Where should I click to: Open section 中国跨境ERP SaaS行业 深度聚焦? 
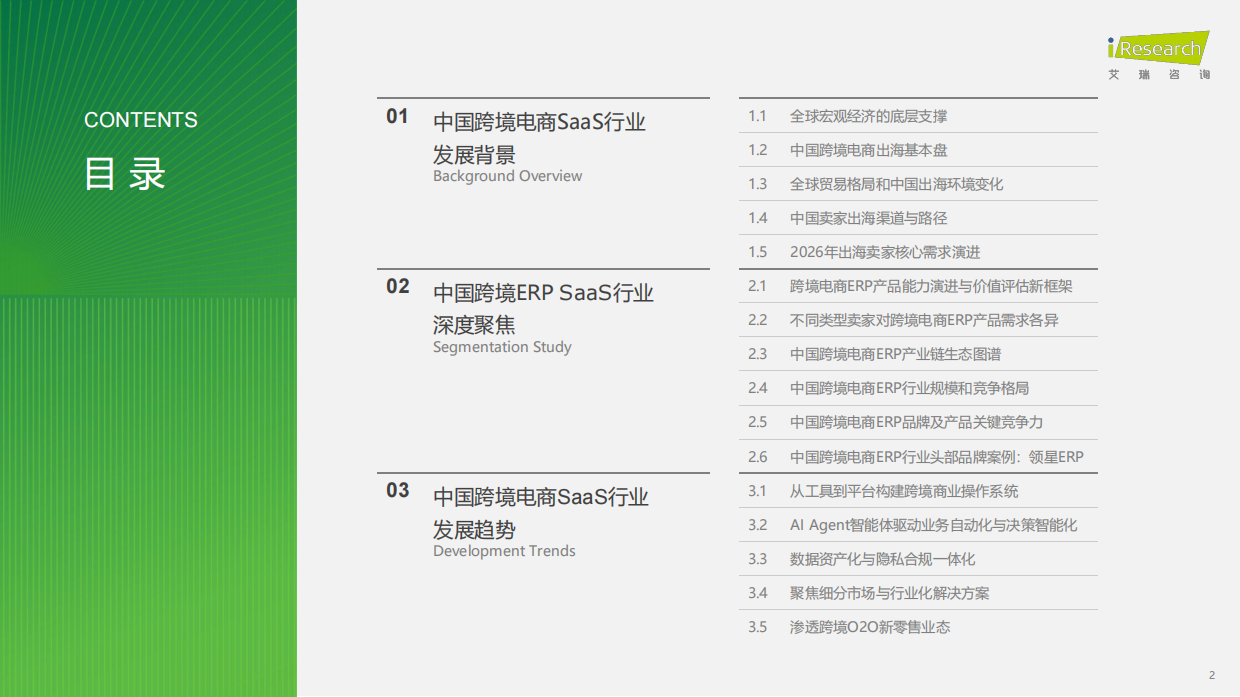543,309
